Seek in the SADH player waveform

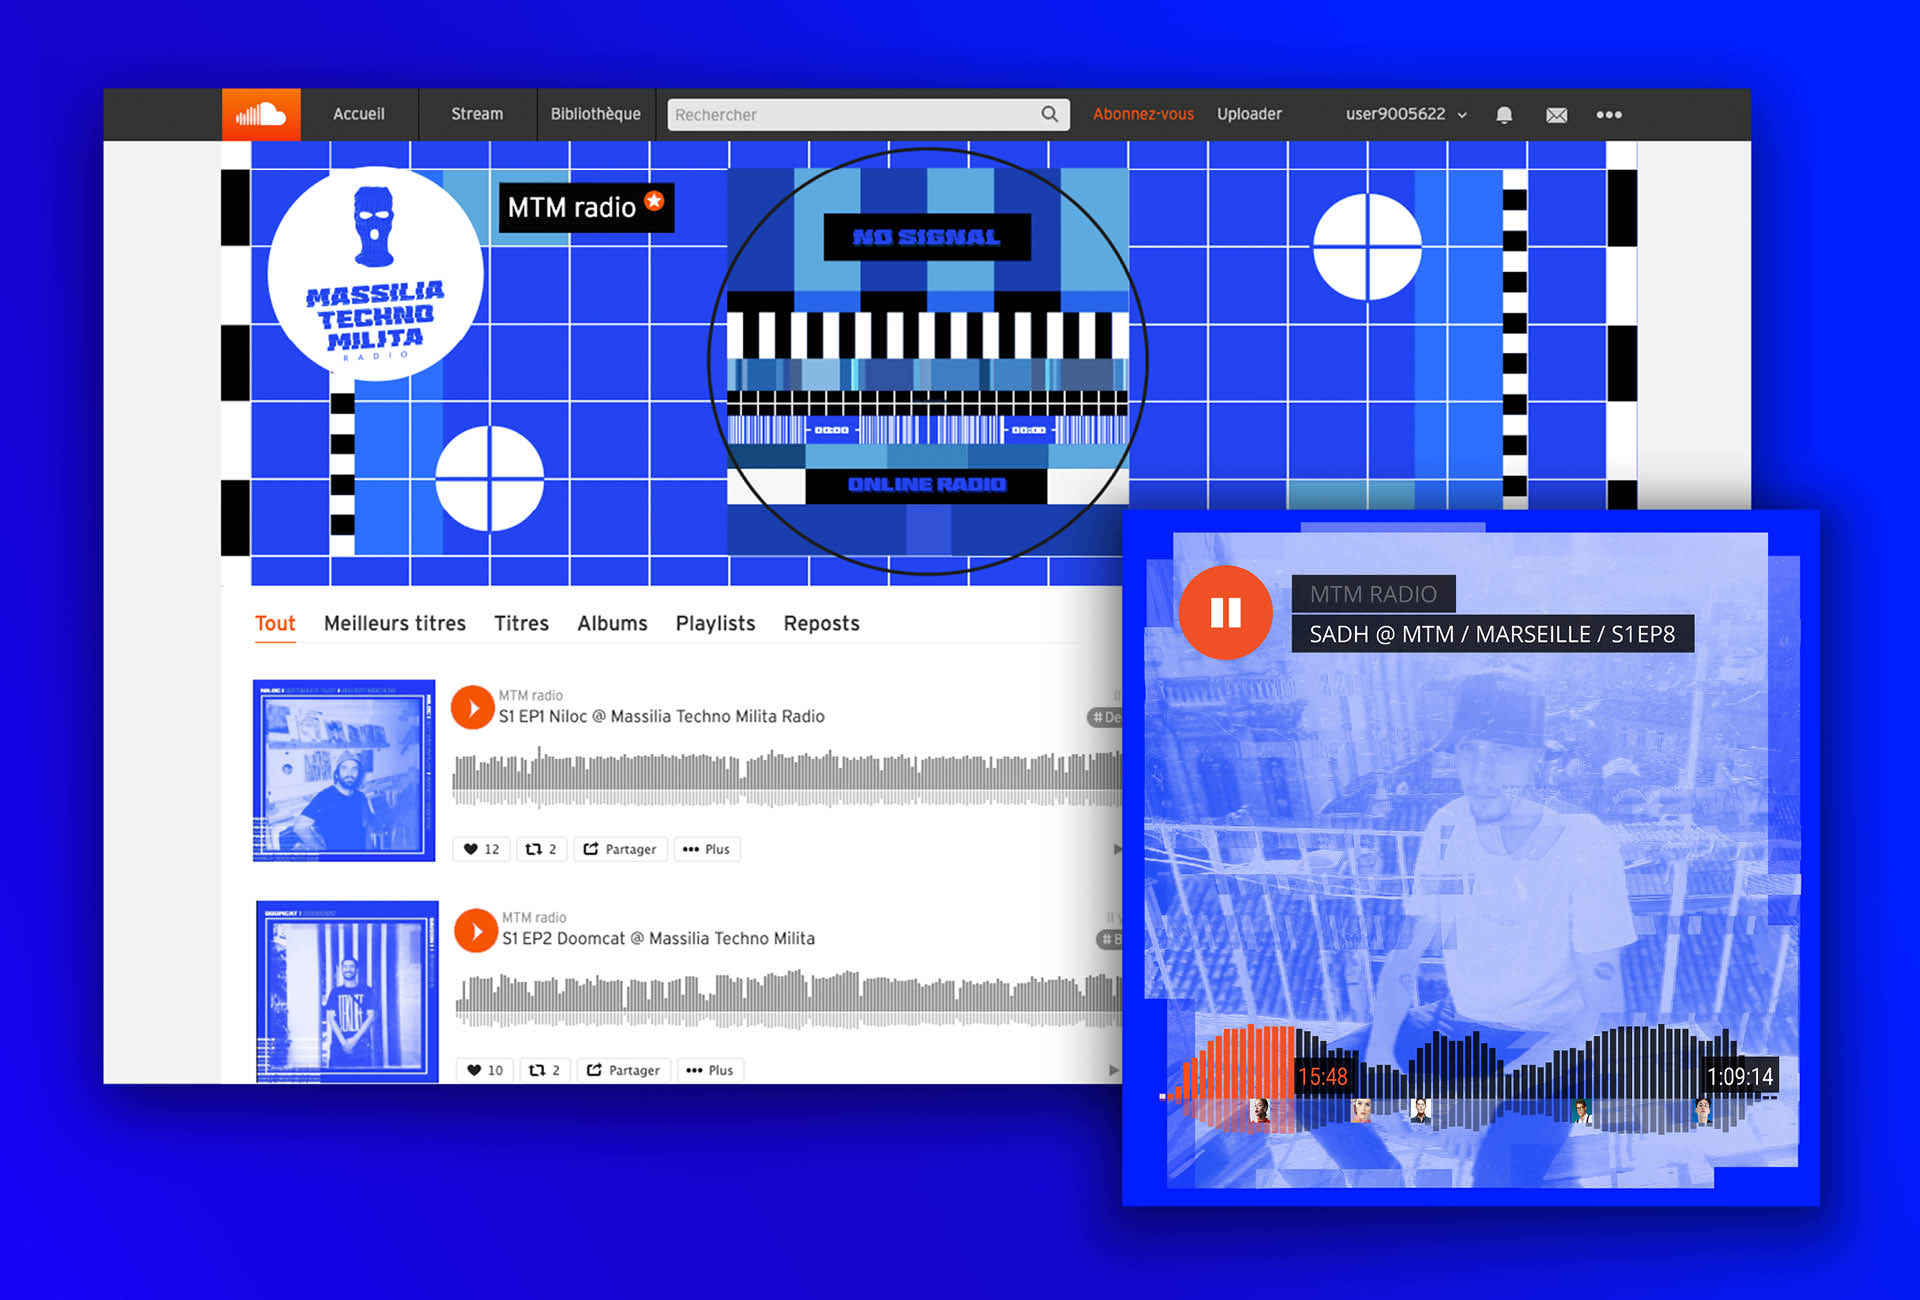1468,1078
